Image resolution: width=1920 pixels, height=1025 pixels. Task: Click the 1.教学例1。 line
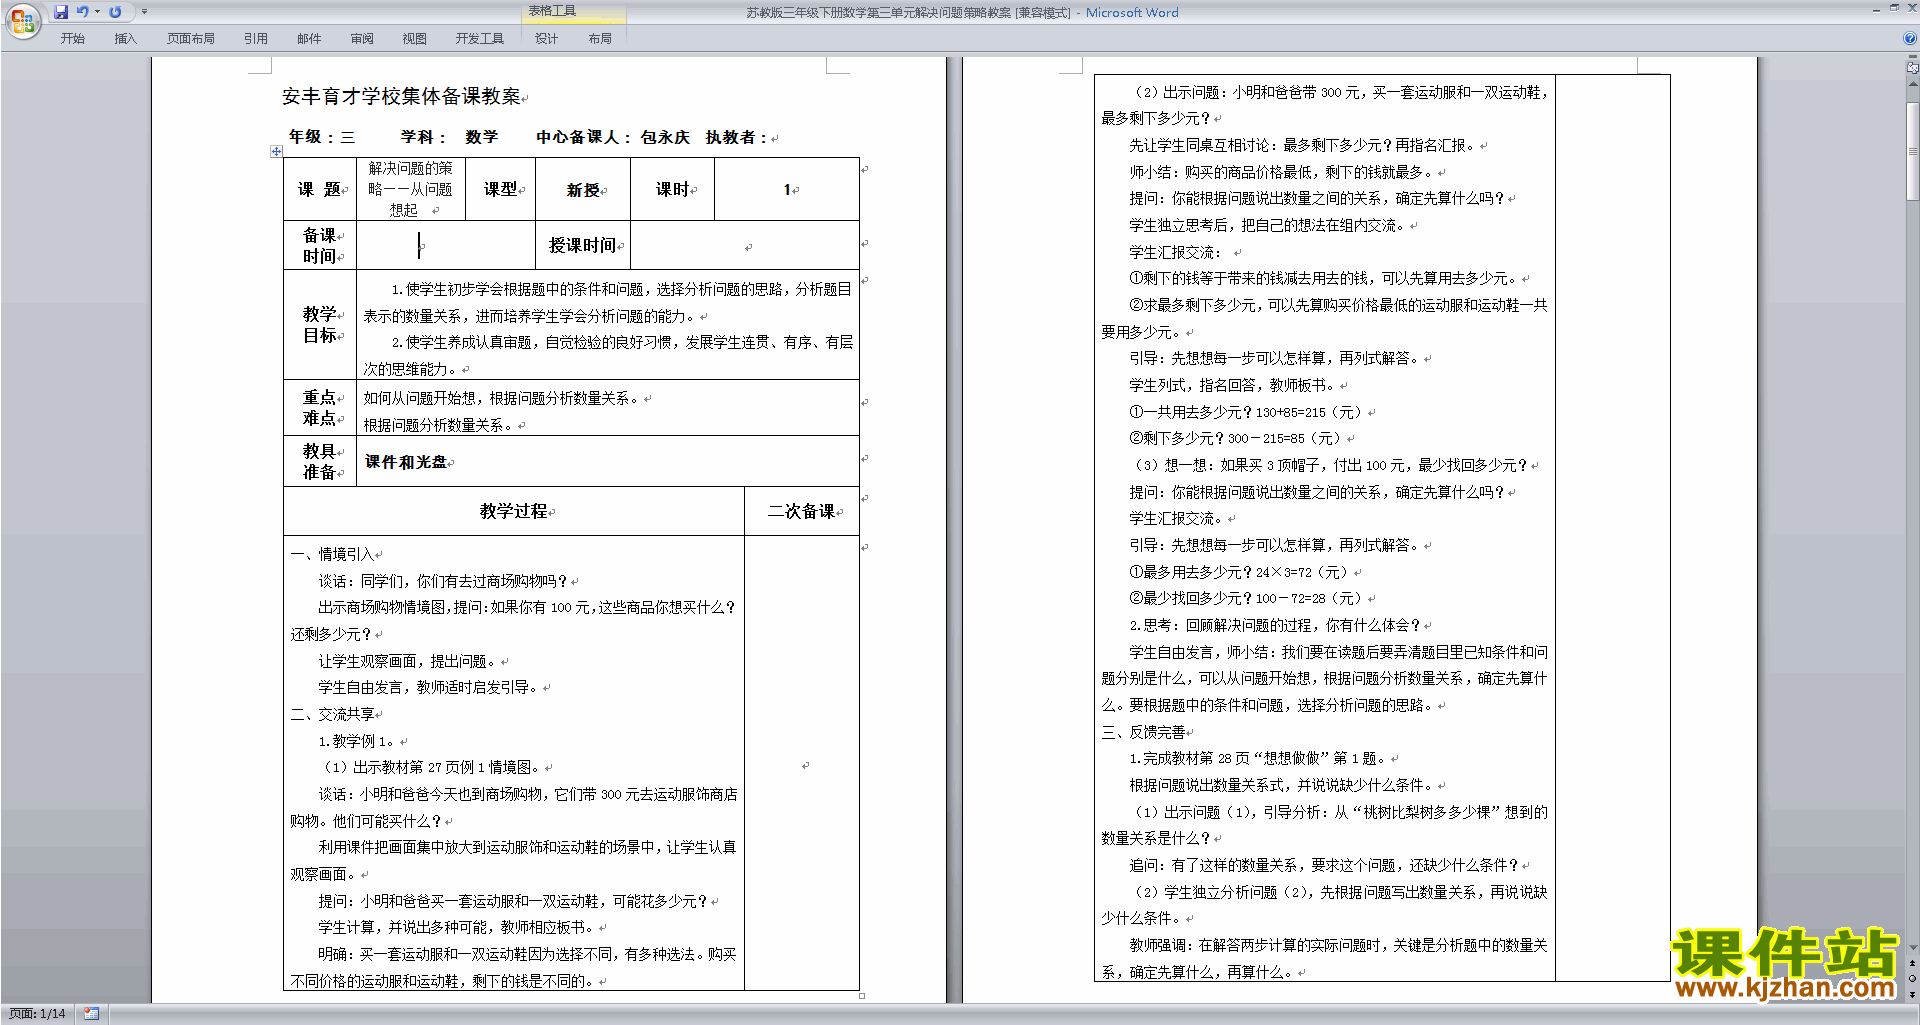(x=358, y=741)
